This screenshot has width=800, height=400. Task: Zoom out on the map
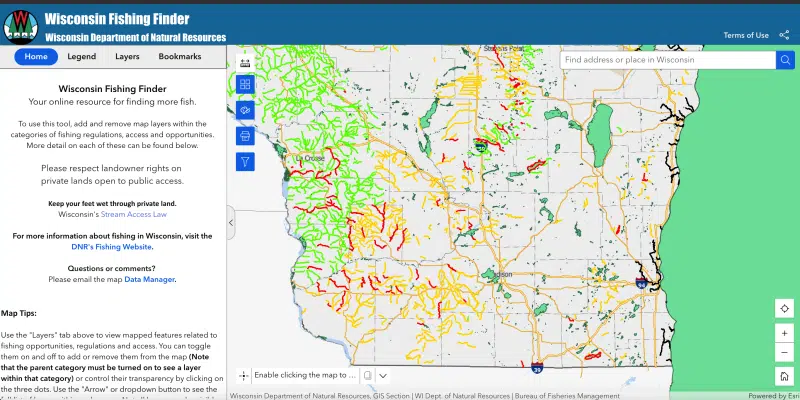pos(784,353)
